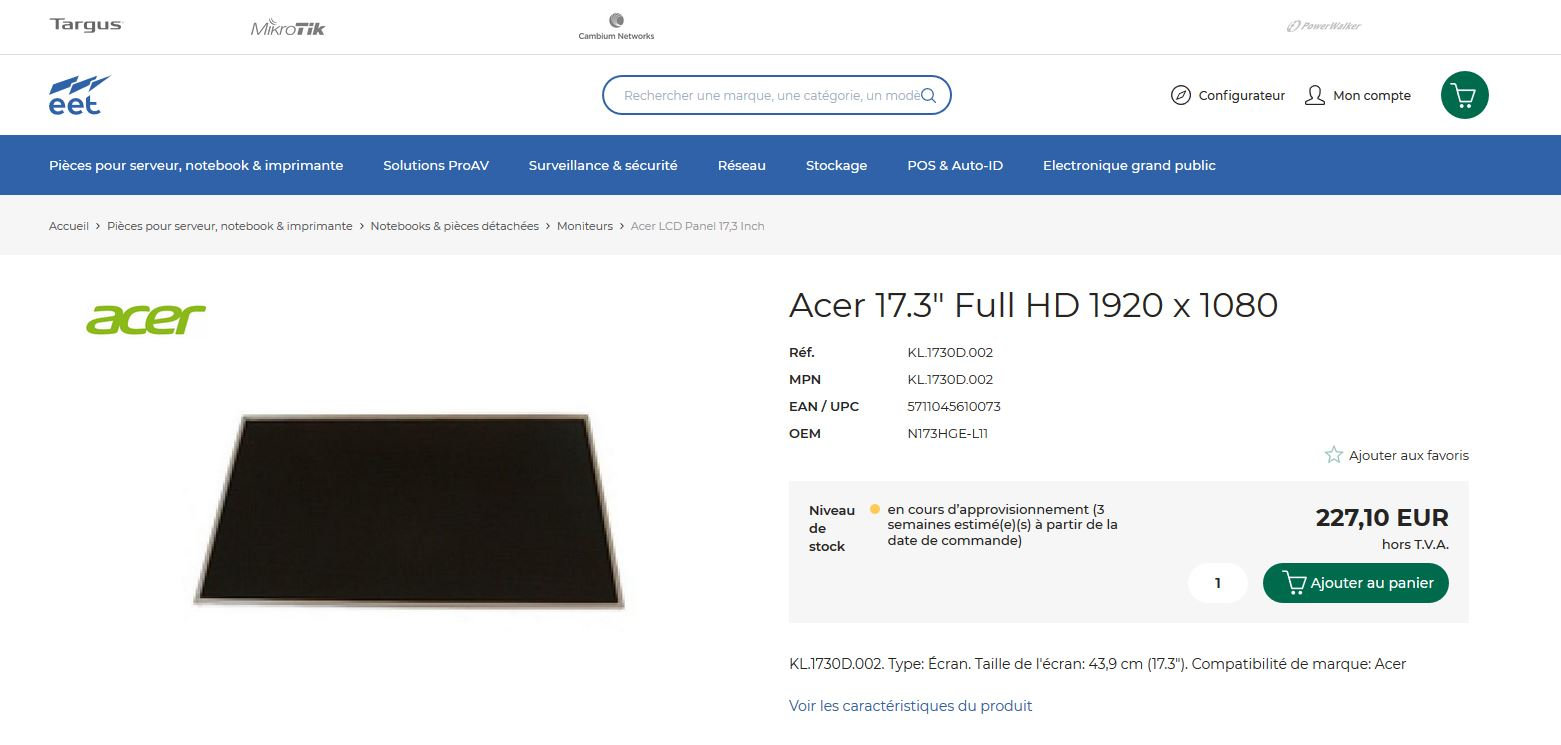Open the Solutions ProAV menu
The width and height of the screenshot is (1561, 745).
pos(436,165)
